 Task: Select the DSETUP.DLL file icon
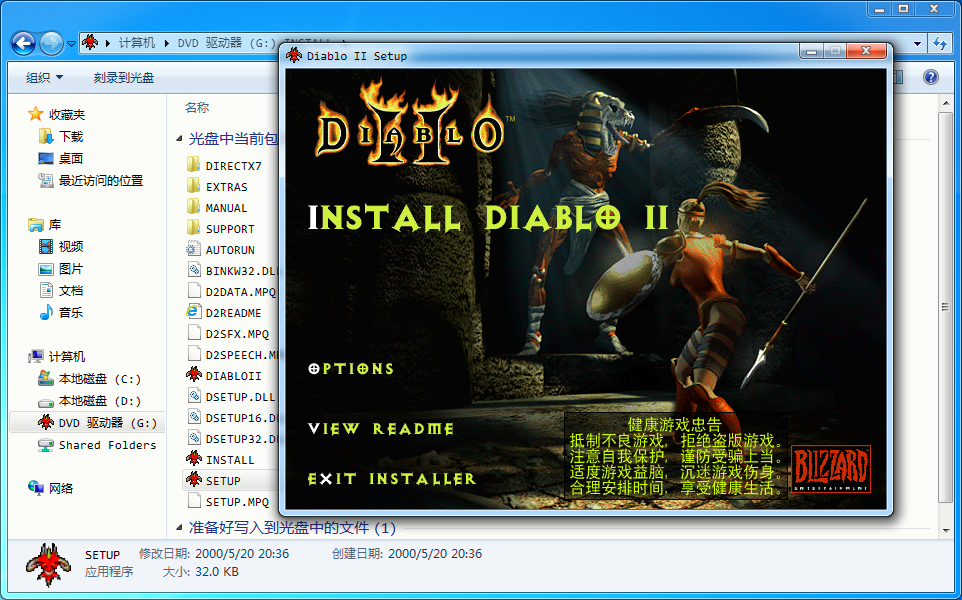[x=193, y=396]
